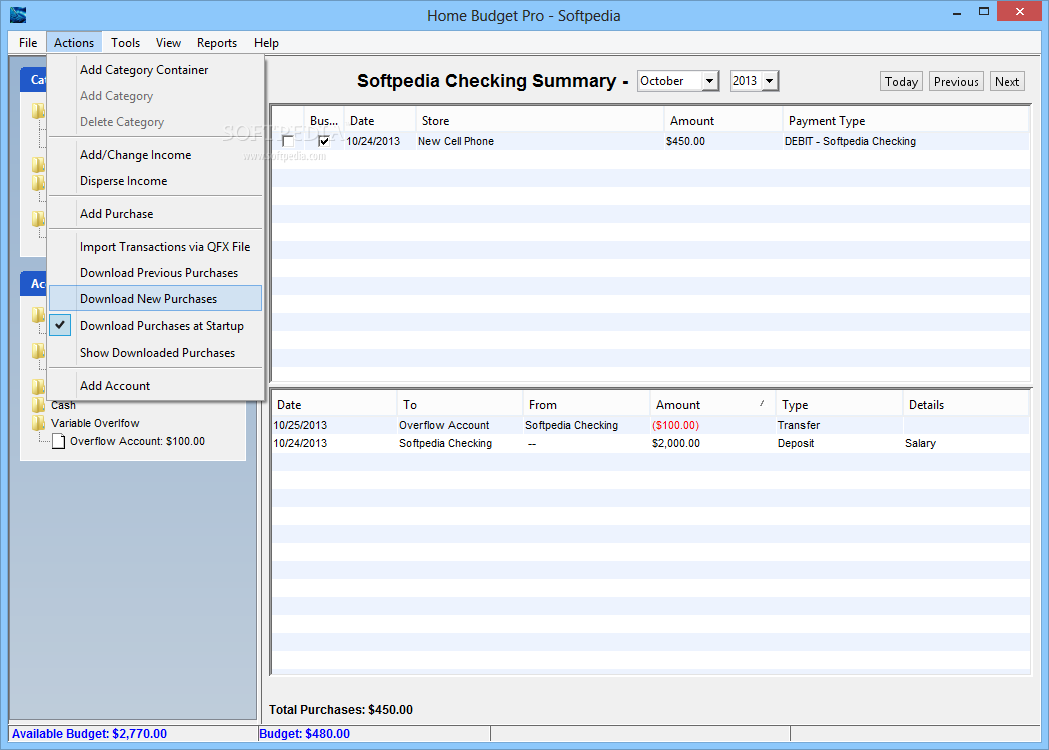Image resolution: width=1049 pixels, height=750 pixels.
Task: Select Download Previous Purchases
Action: [155, 273]
